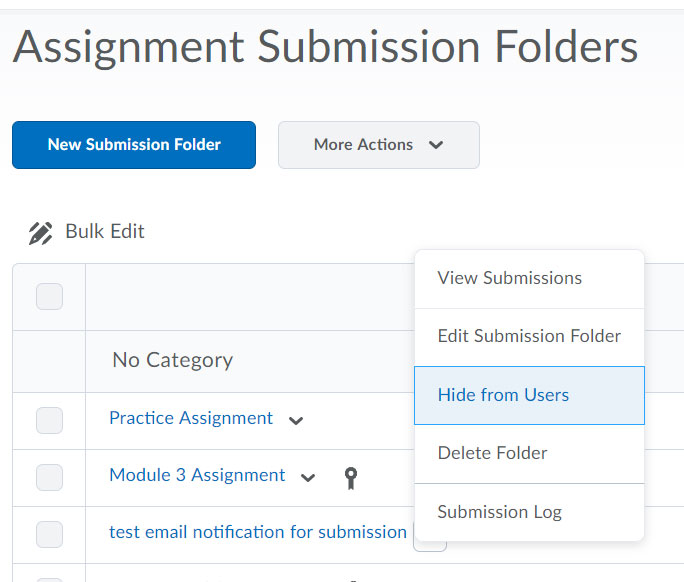Click the No Category row heading
Screen dimensions: 684x582
click(x=172, y=360)
